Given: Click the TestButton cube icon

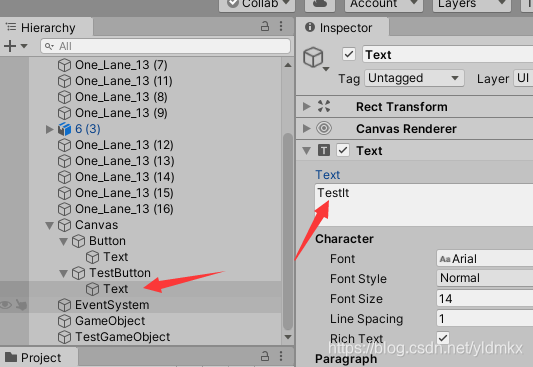Looking at the screenshot, I should point(79,273).
